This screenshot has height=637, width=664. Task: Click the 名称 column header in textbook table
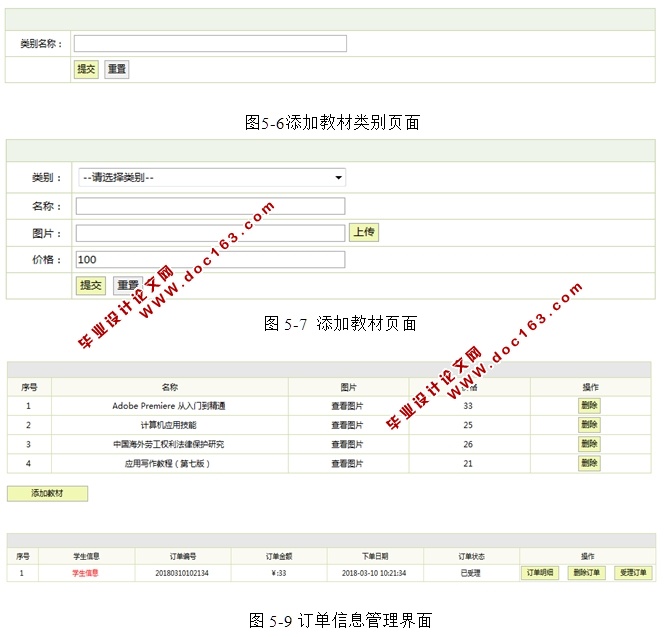point(170,387)
